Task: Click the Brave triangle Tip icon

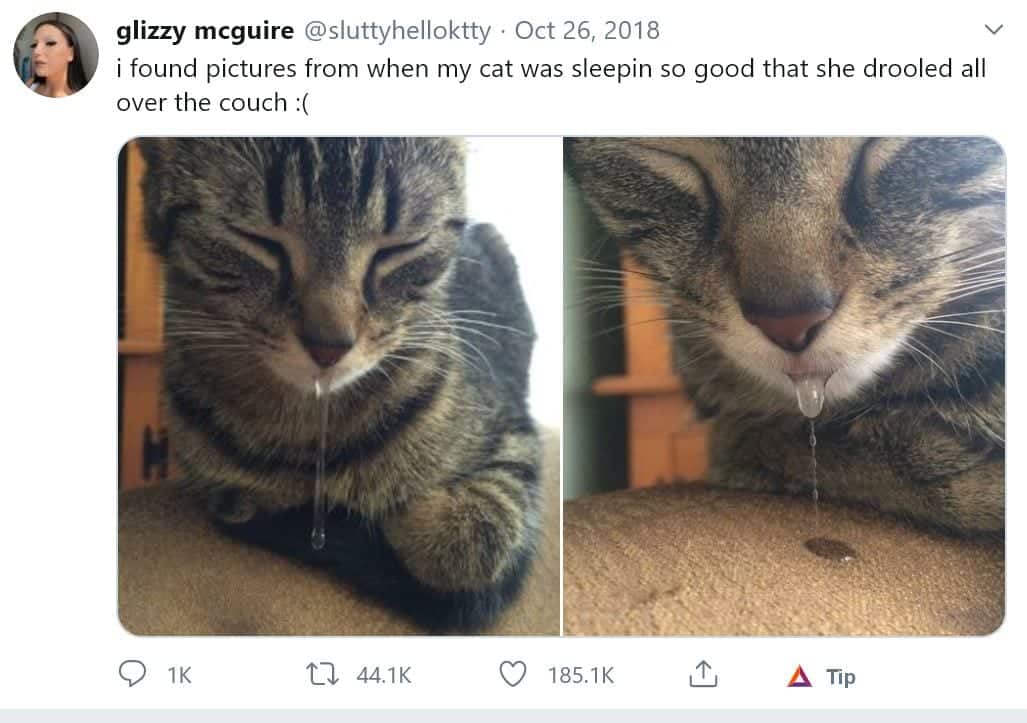Action: [799, 676]
